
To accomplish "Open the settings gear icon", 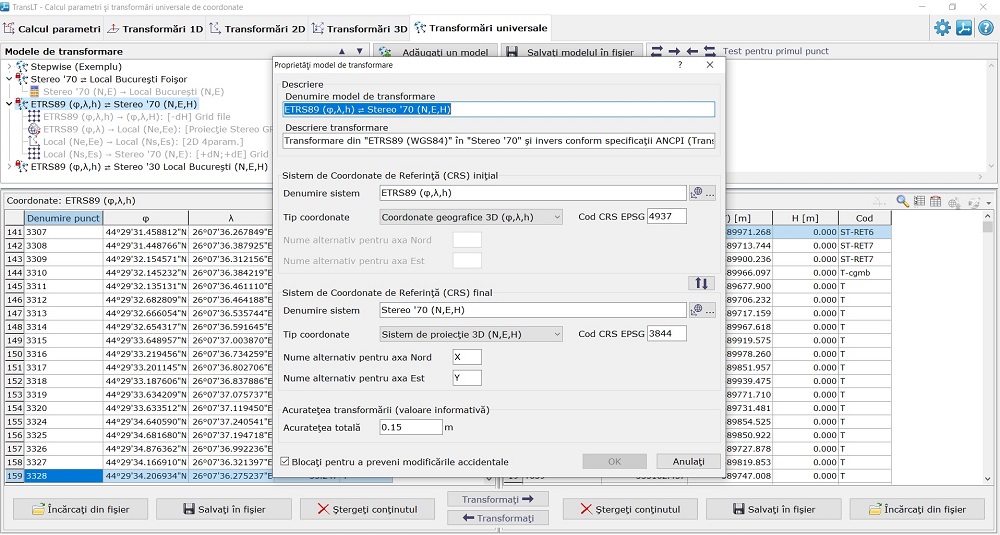I will 942,28.
